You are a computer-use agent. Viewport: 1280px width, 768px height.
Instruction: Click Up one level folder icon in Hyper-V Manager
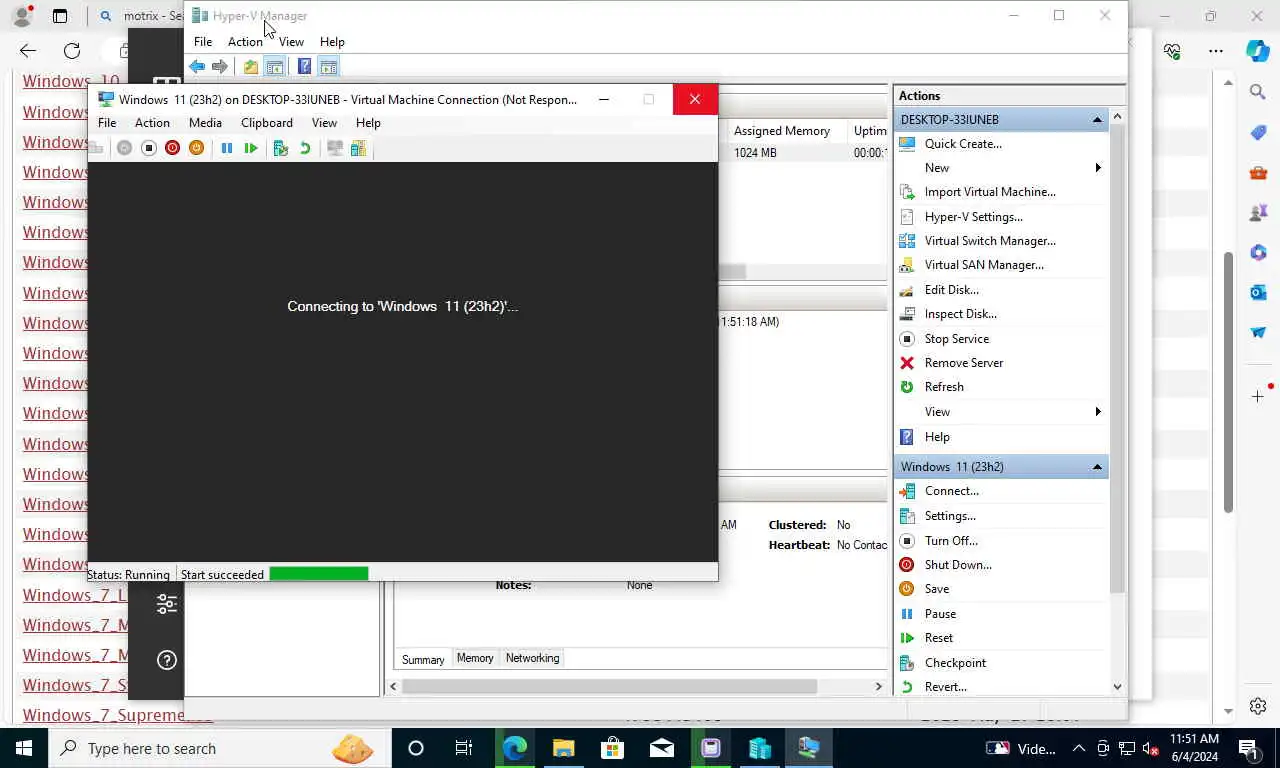250,67
